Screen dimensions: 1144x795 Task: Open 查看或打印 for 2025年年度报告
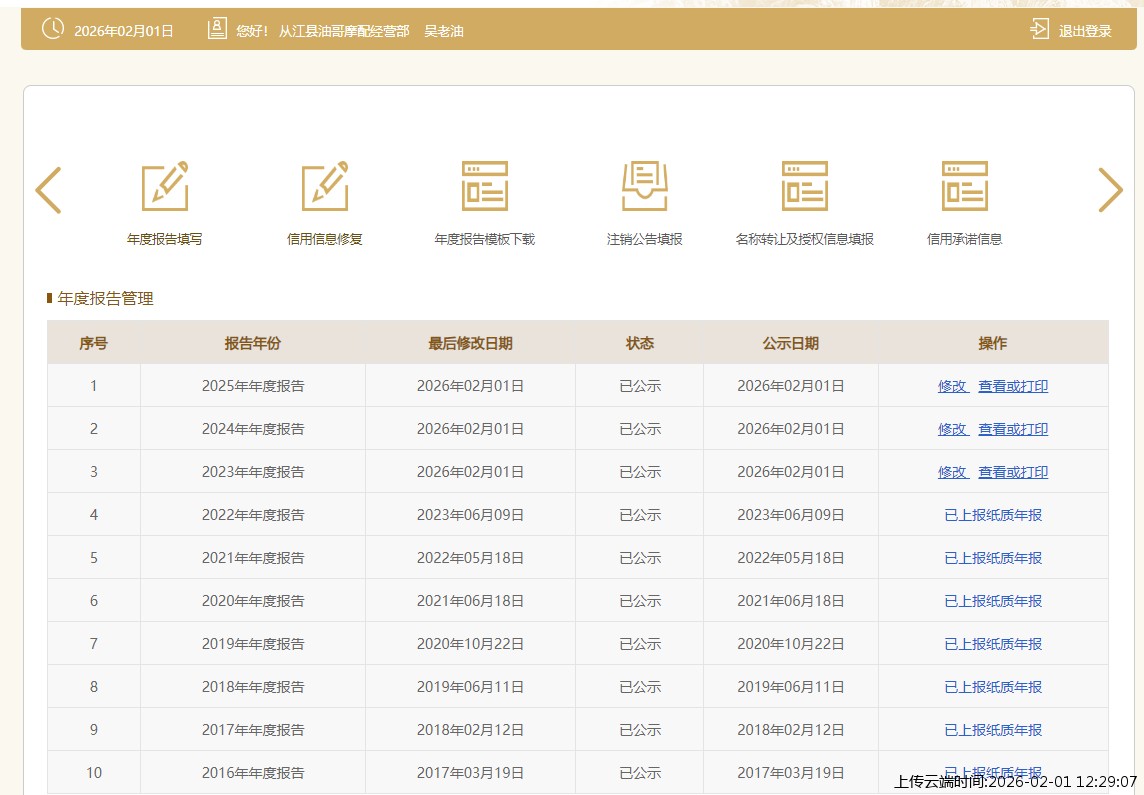(1013, 386)
